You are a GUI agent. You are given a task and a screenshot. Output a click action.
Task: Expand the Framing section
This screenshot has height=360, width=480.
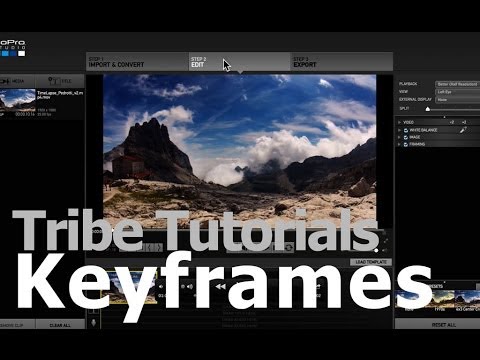point(399,144)
